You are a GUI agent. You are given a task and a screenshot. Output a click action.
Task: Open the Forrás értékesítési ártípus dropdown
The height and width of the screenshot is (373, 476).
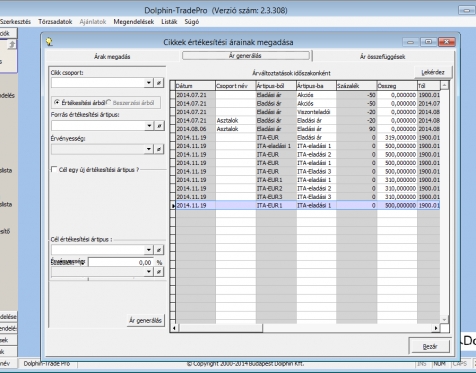149,126
